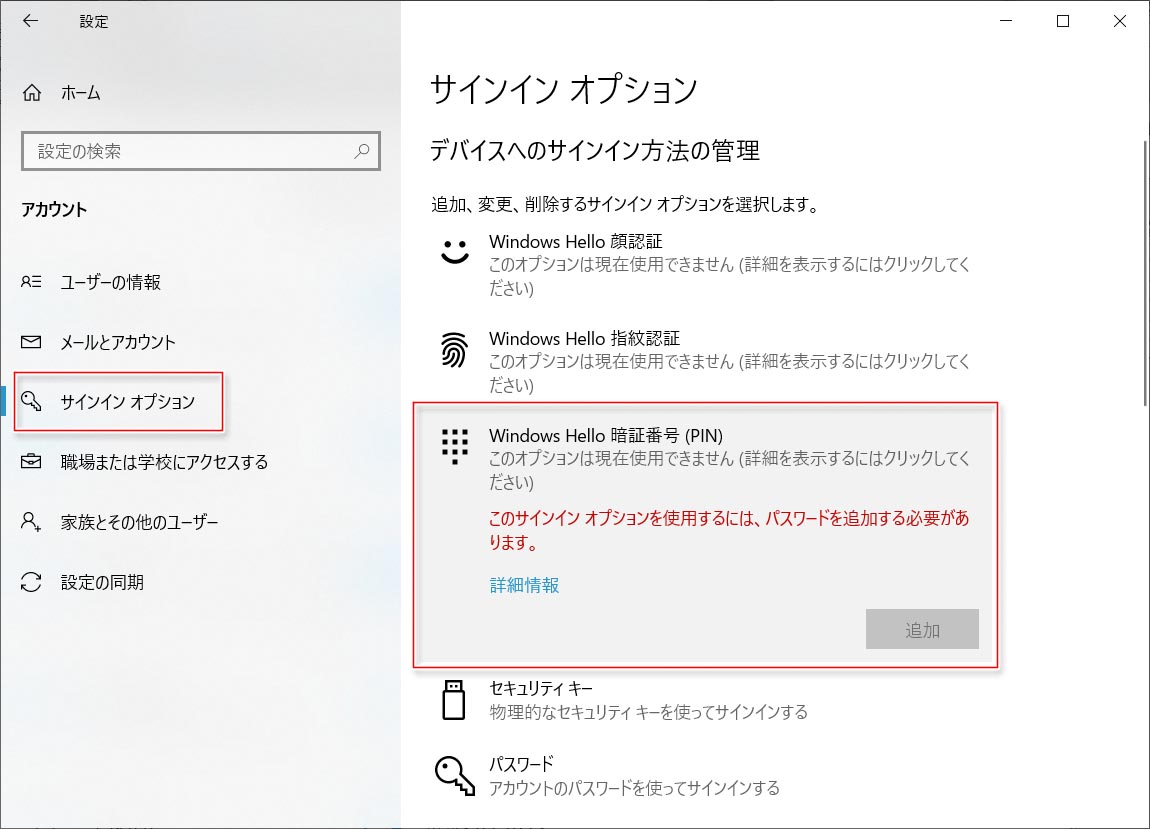Select サインイン オプション in the sidebar
Image resolution: width=1150 pixels, height=829 pixels.
200,401
